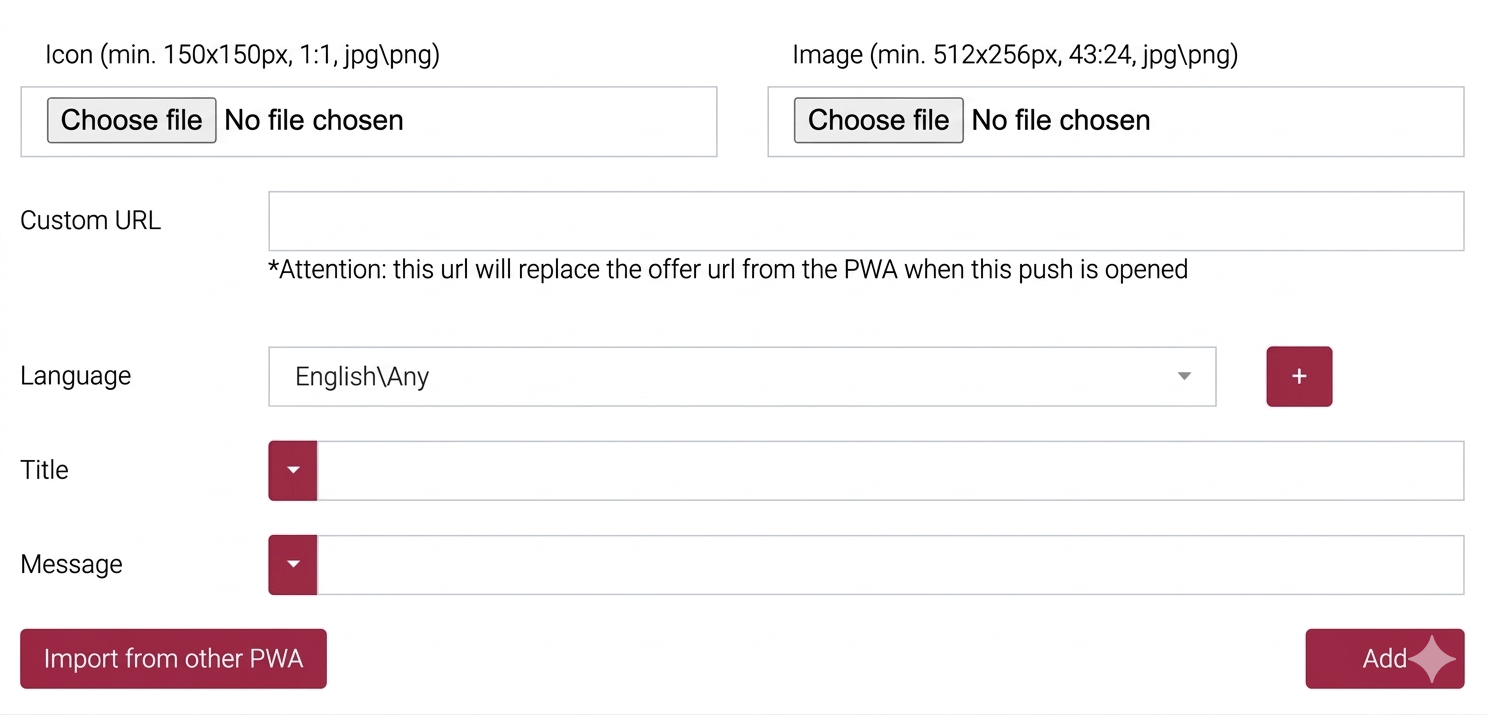This screenshot has height=715, width=1488.
Task: Click into the Message text field
Action: [x=889, y=564]
